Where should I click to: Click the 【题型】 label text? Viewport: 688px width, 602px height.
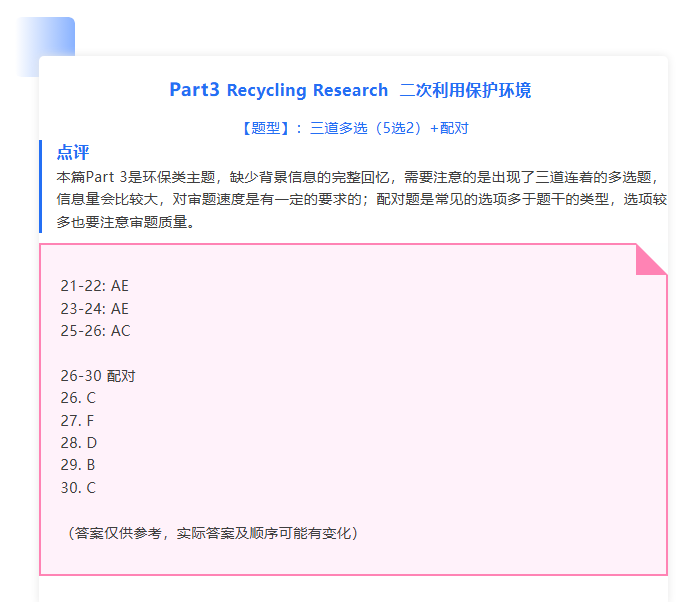[266, 128]
